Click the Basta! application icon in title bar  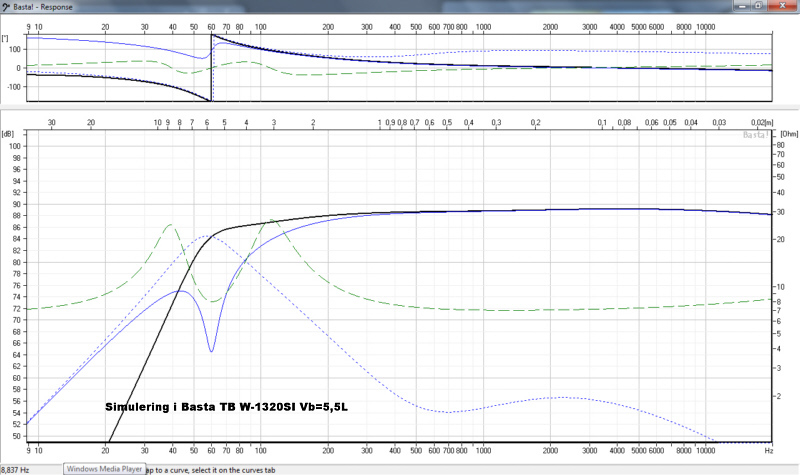click(x=6, y=7)
